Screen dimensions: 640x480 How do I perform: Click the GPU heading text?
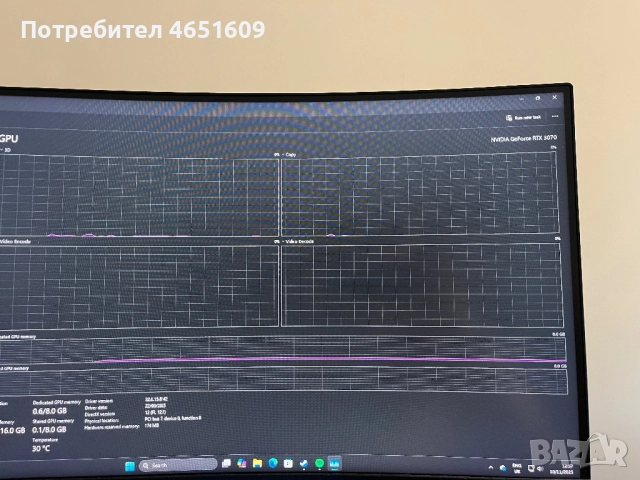coord(9,138)
